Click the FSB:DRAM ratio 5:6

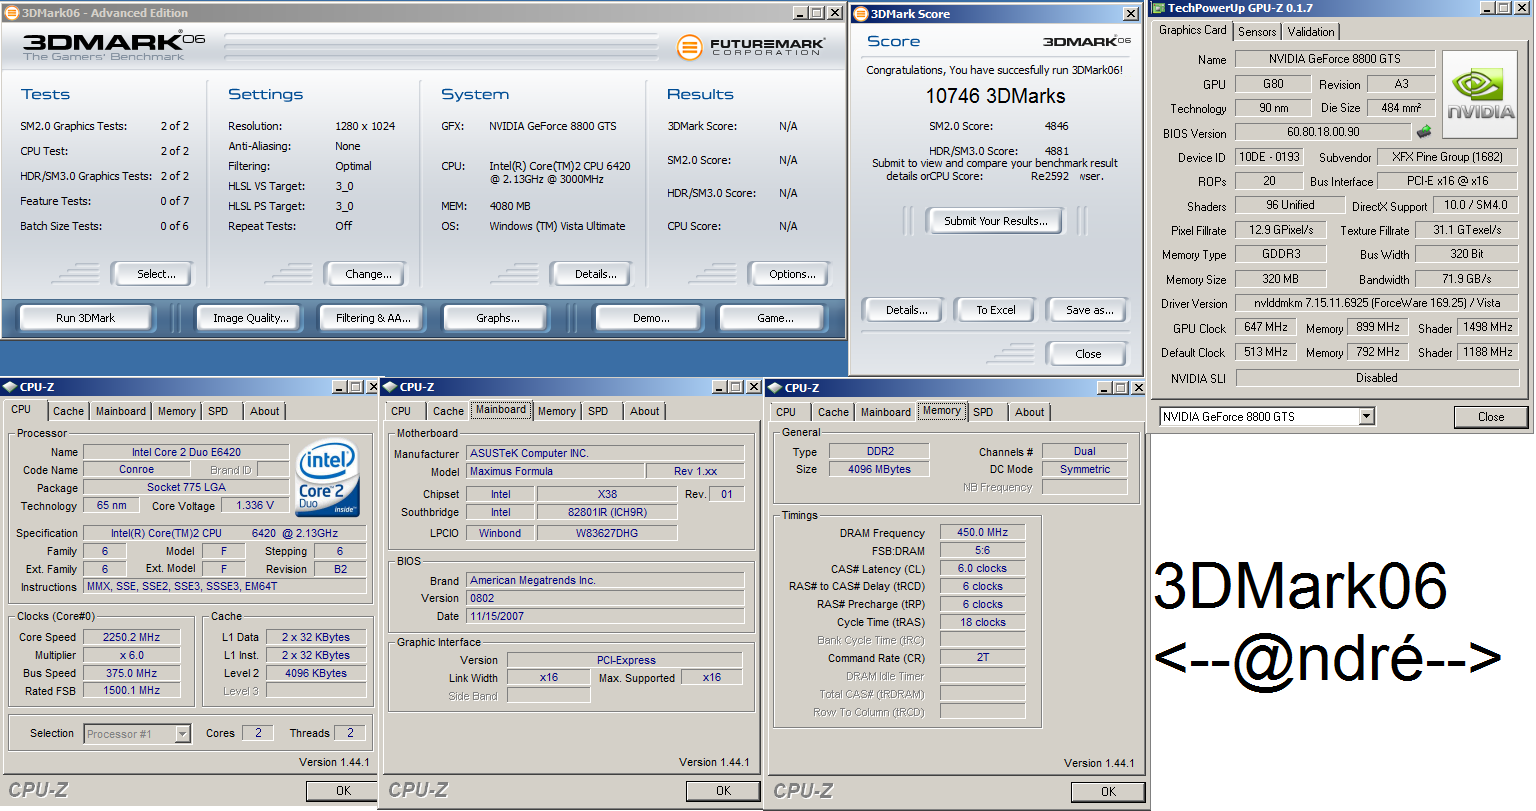pyautogui.click(x=982, y=551)
